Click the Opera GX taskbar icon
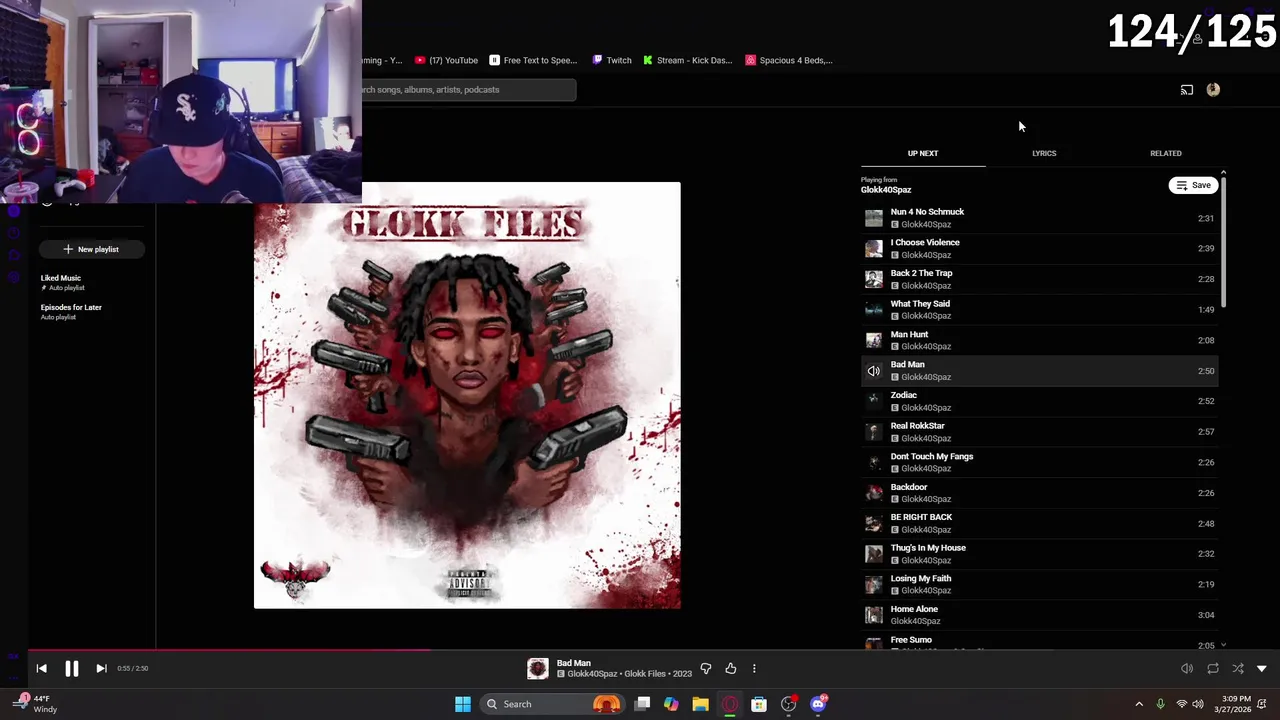Screen dimensions: 1280x720 coord(730,704)
